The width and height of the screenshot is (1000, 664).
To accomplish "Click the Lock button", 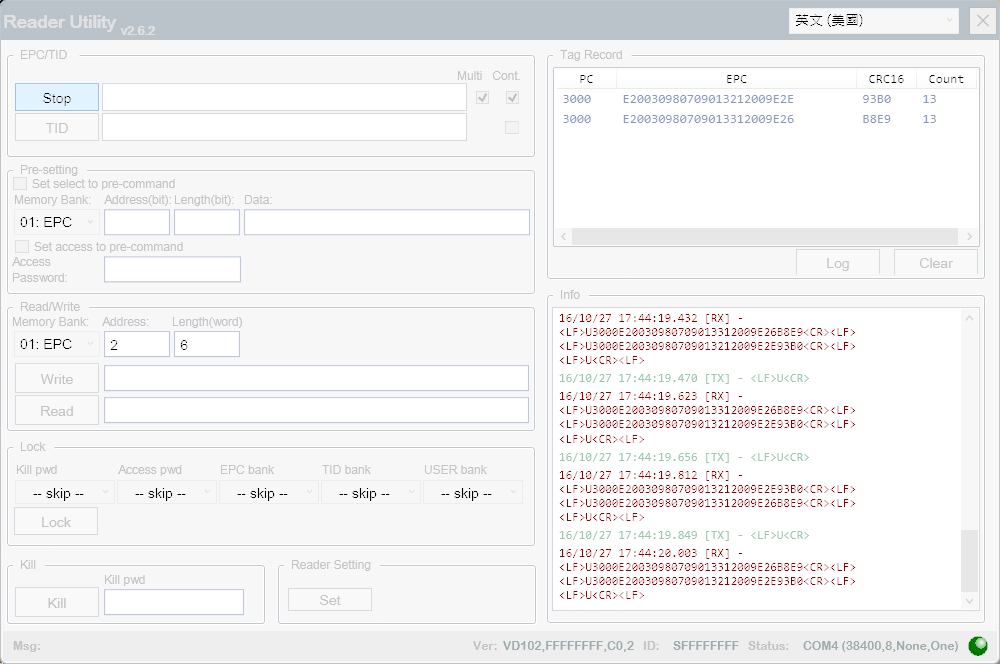I will click(56, 522).
